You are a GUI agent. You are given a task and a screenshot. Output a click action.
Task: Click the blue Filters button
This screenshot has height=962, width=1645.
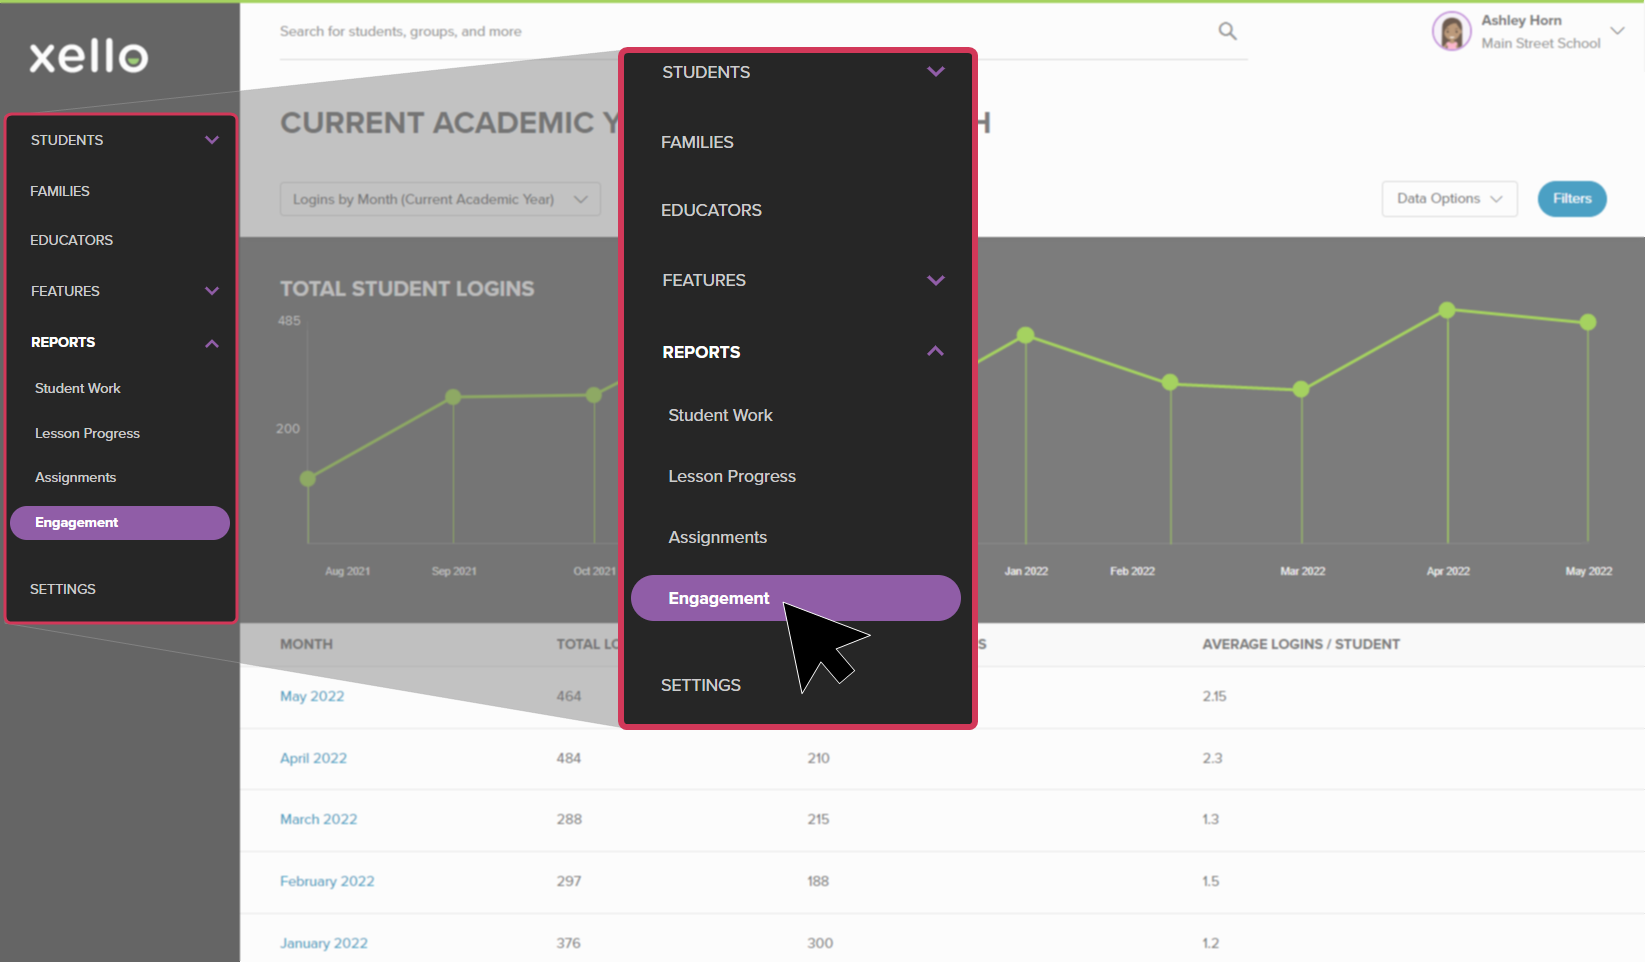click(x=1572, y=198)
